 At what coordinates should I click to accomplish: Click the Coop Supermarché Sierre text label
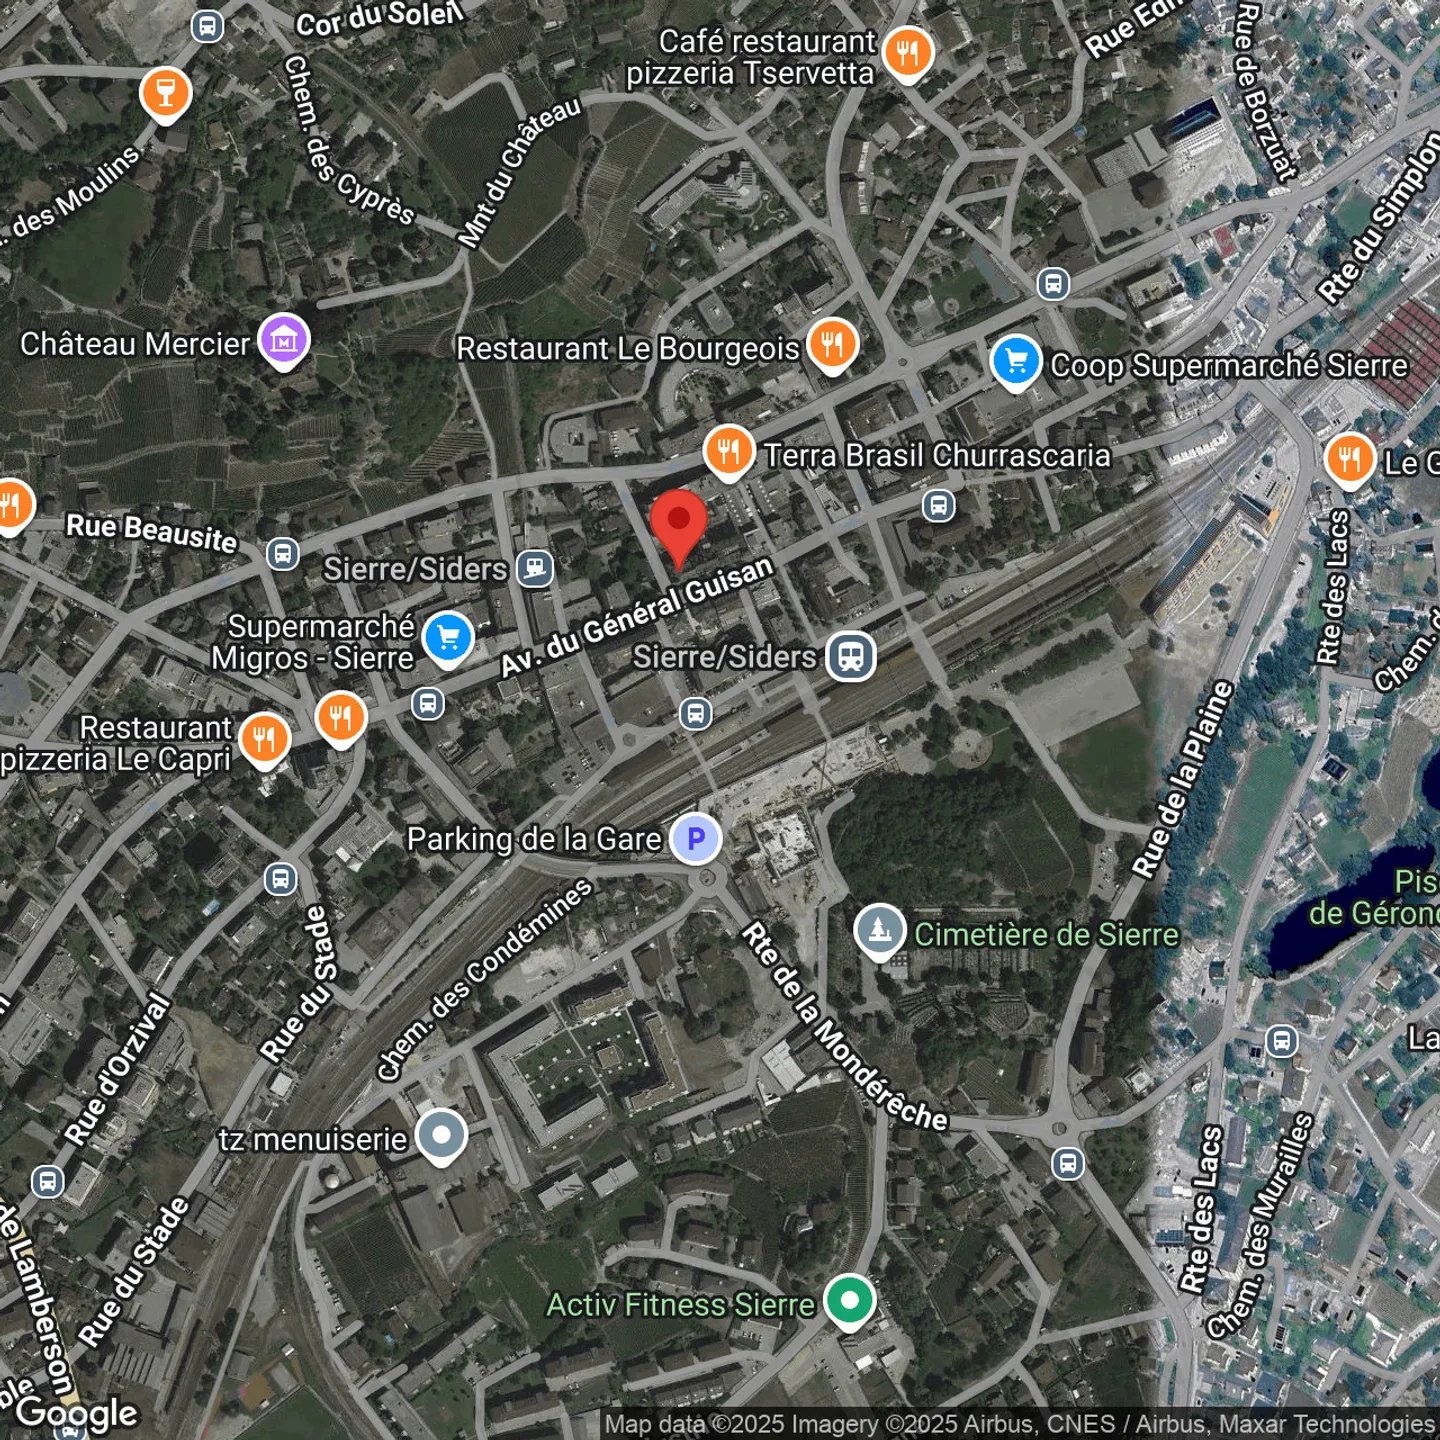(1229, 366)
